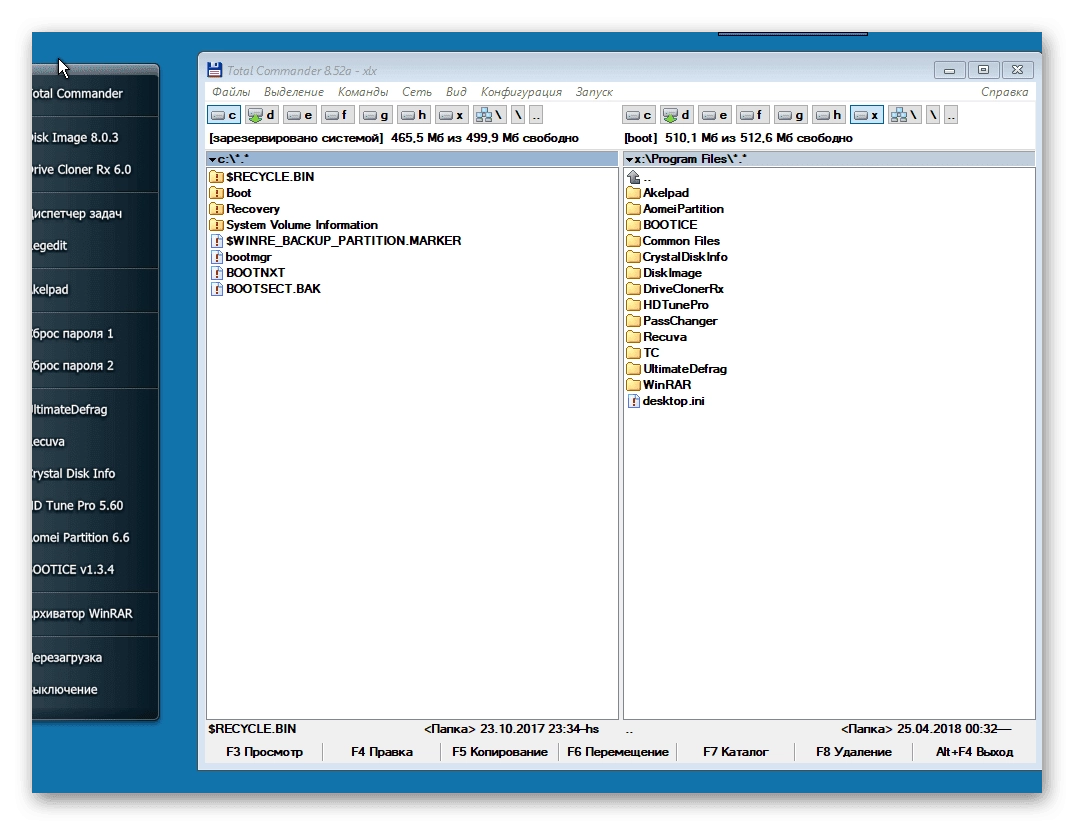Select drive g in left panel

tap(375, 115)
